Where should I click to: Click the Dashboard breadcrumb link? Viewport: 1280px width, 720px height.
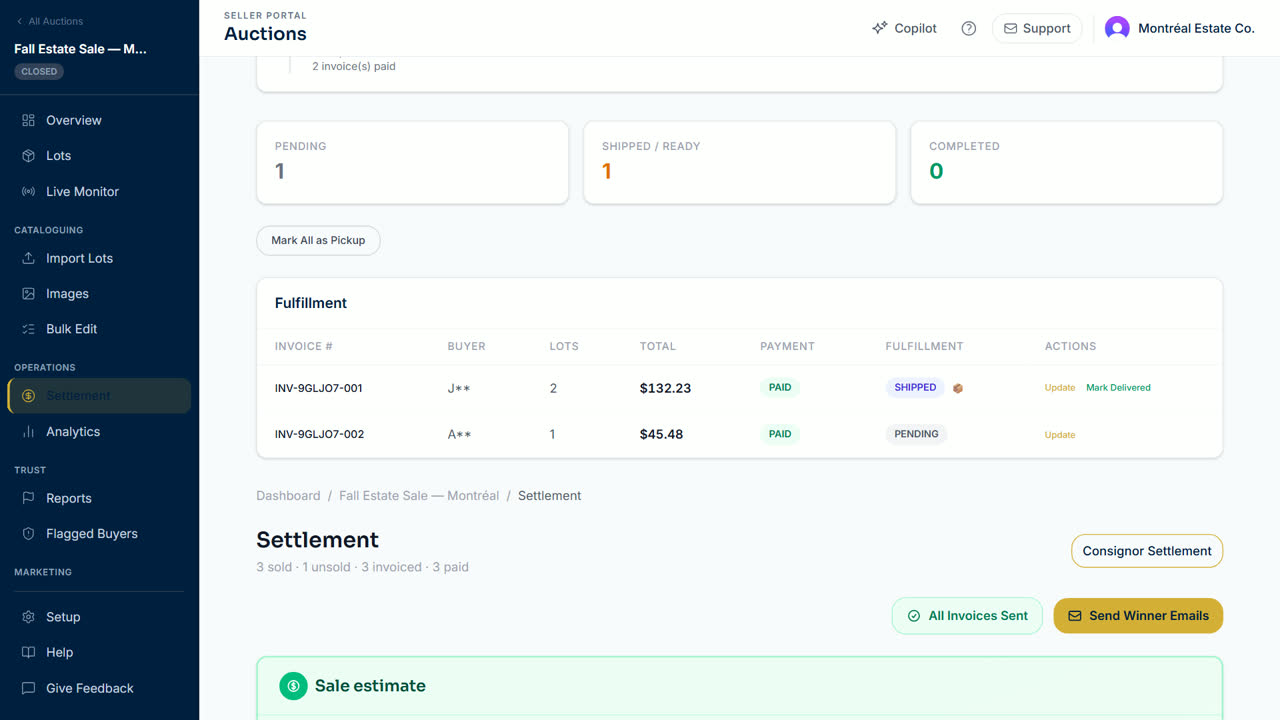click(288, 496)
